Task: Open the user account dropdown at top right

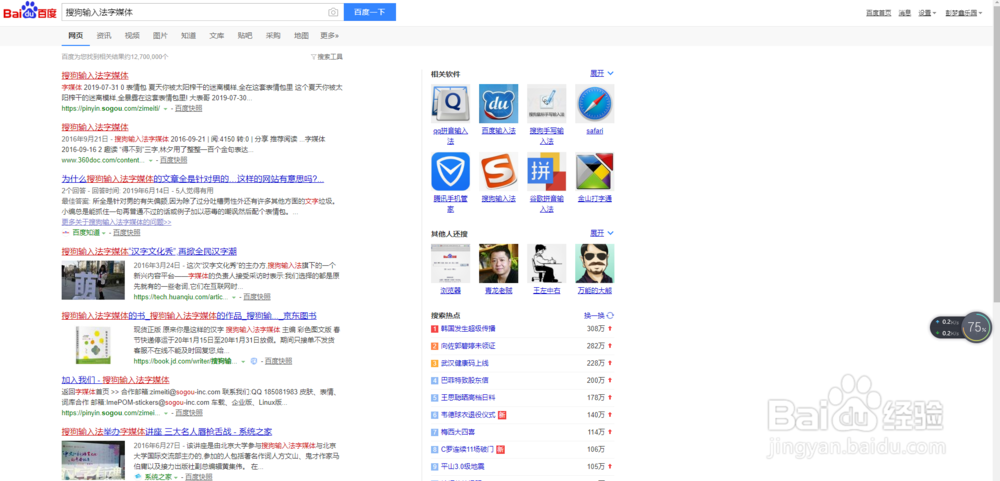Action: 964,13
